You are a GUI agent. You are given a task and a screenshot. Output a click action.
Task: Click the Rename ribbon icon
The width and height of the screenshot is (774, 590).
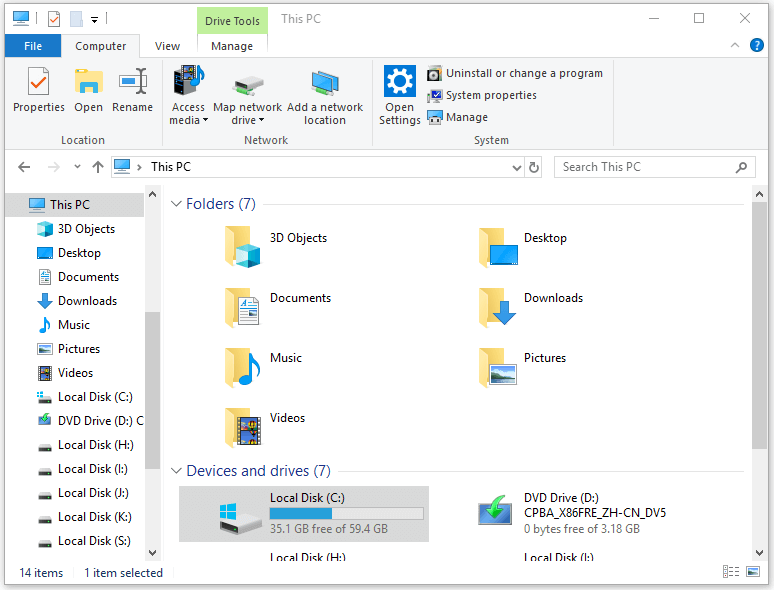tap(132, 81)
